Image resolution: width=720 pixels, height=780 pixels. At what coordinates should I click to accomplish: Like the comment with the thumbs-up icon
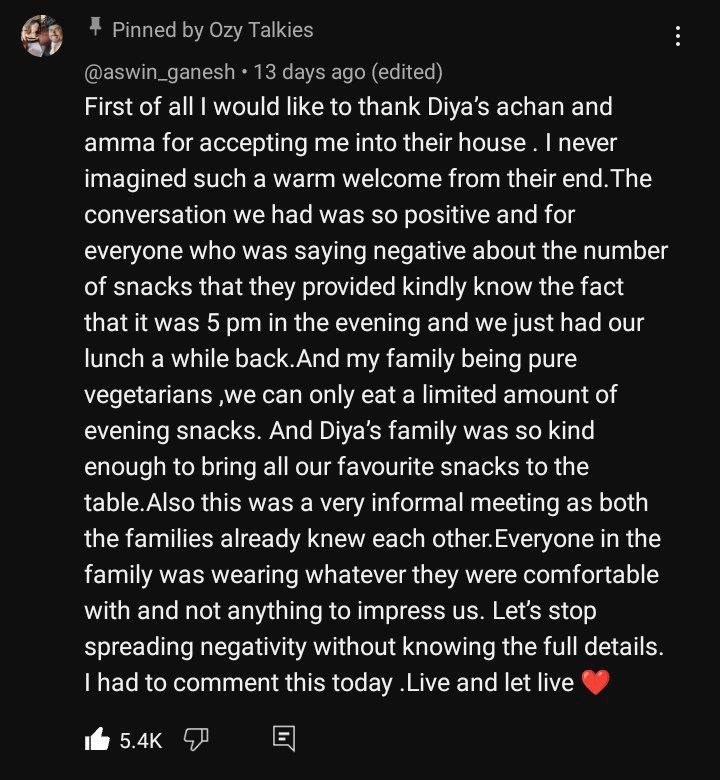click(x=97, y=739)
